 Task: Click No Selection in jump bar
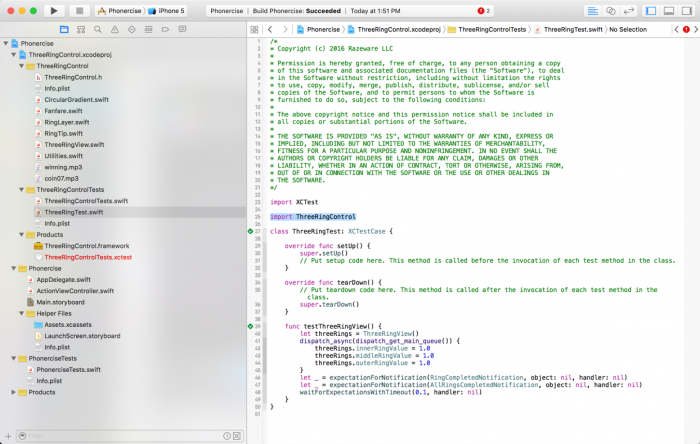(628, 29)
